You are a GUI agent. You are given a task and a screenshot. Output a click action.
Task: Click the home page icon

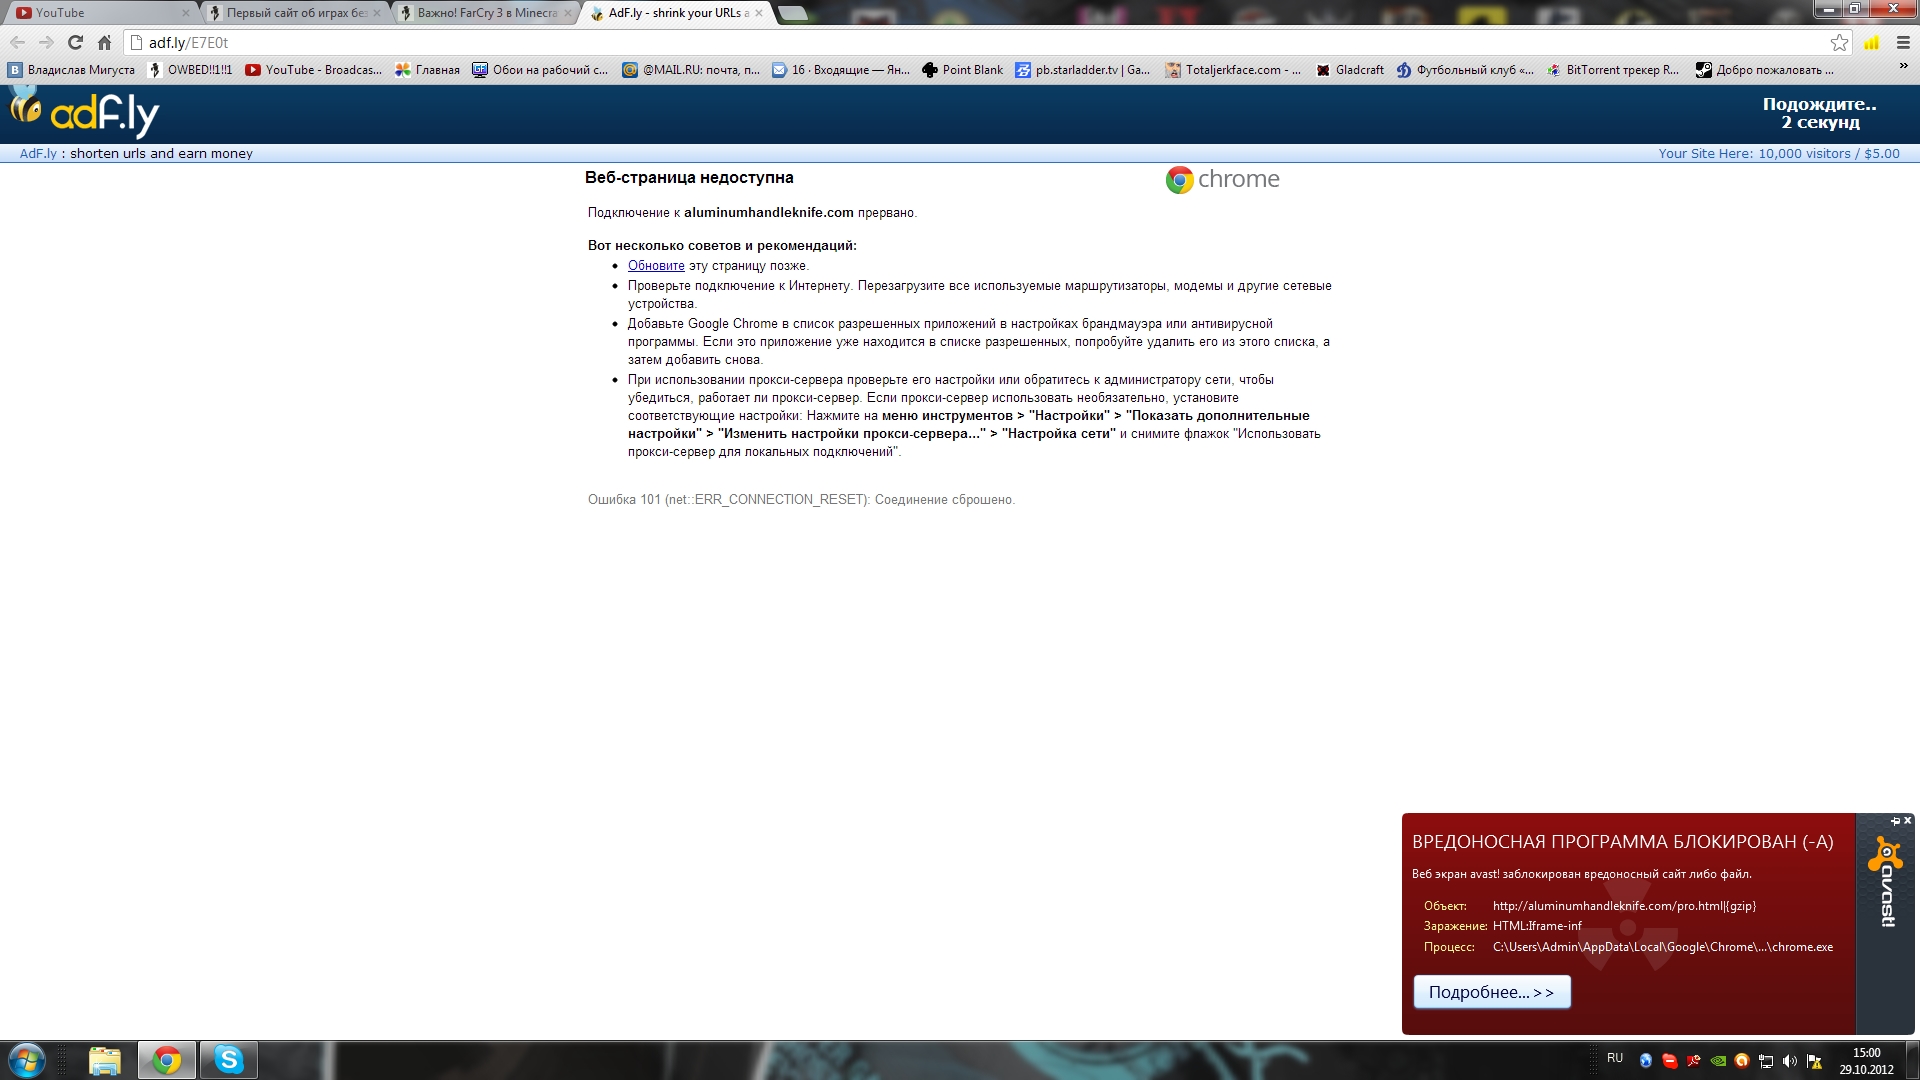click(104, 43)
